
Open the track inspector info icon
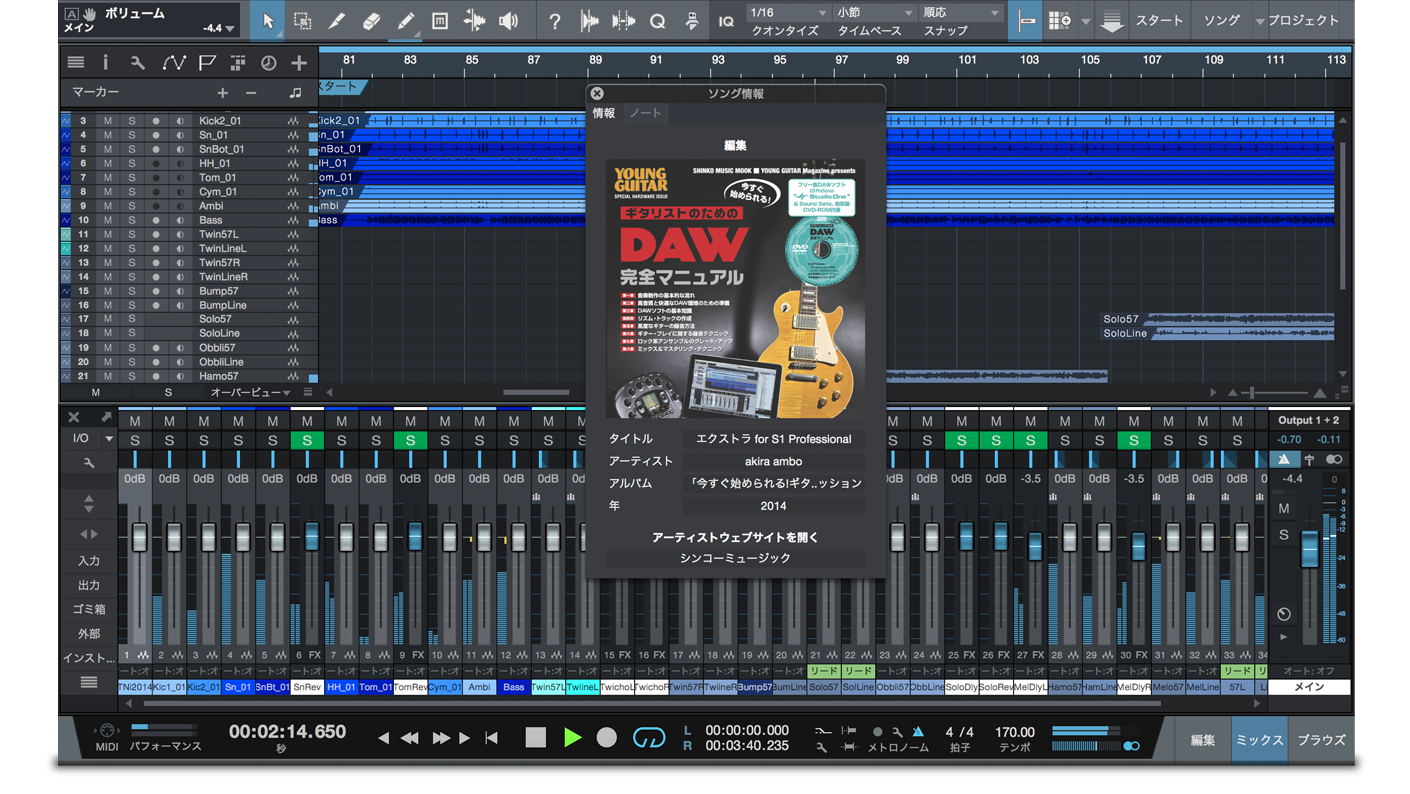tap(105, 63)
